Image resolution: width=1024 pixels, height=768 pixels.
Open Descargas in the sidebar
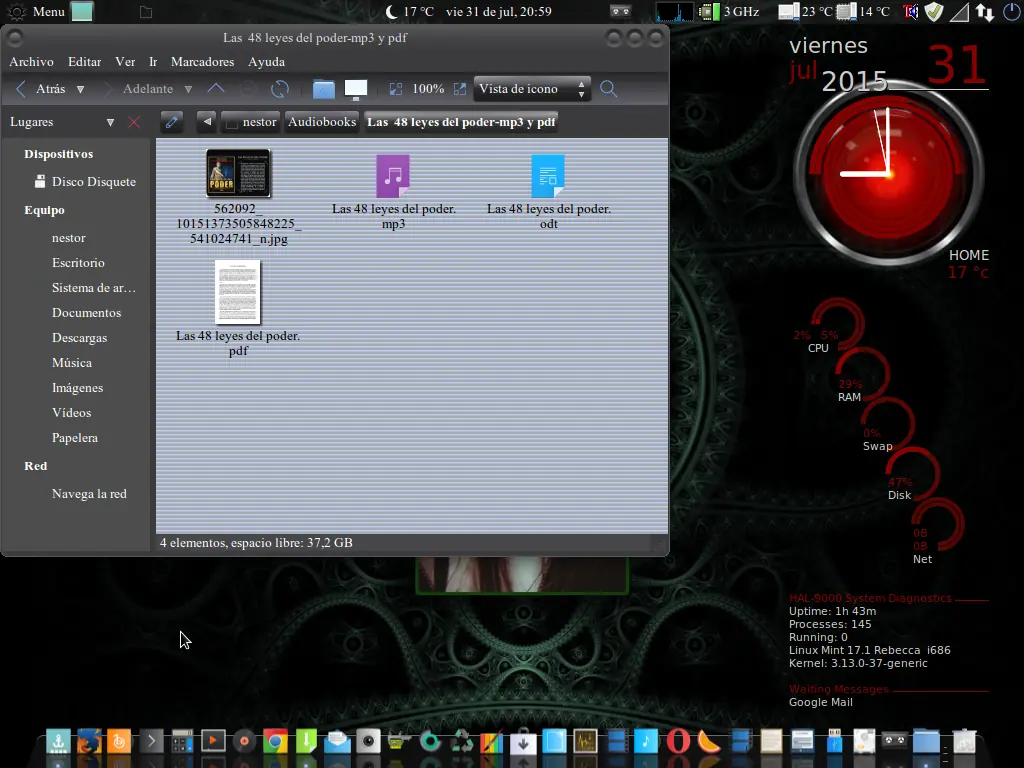click(x=80, y=338)
